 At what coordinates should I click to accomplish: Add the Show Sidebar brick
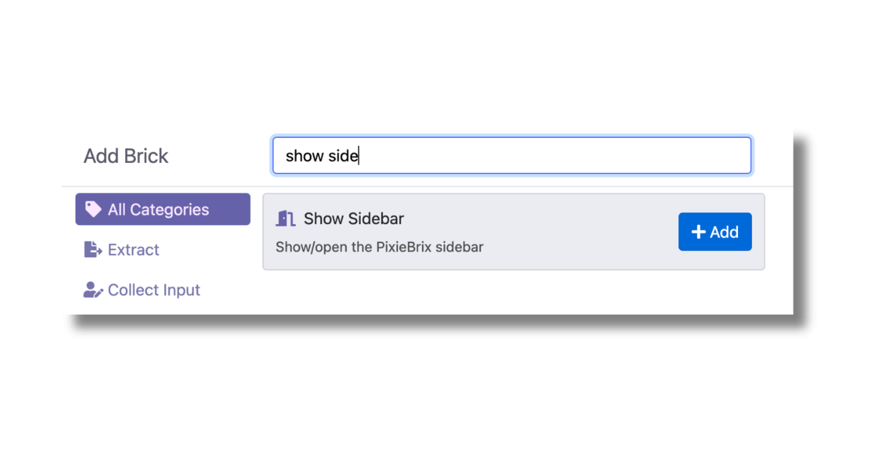[715, 232]
